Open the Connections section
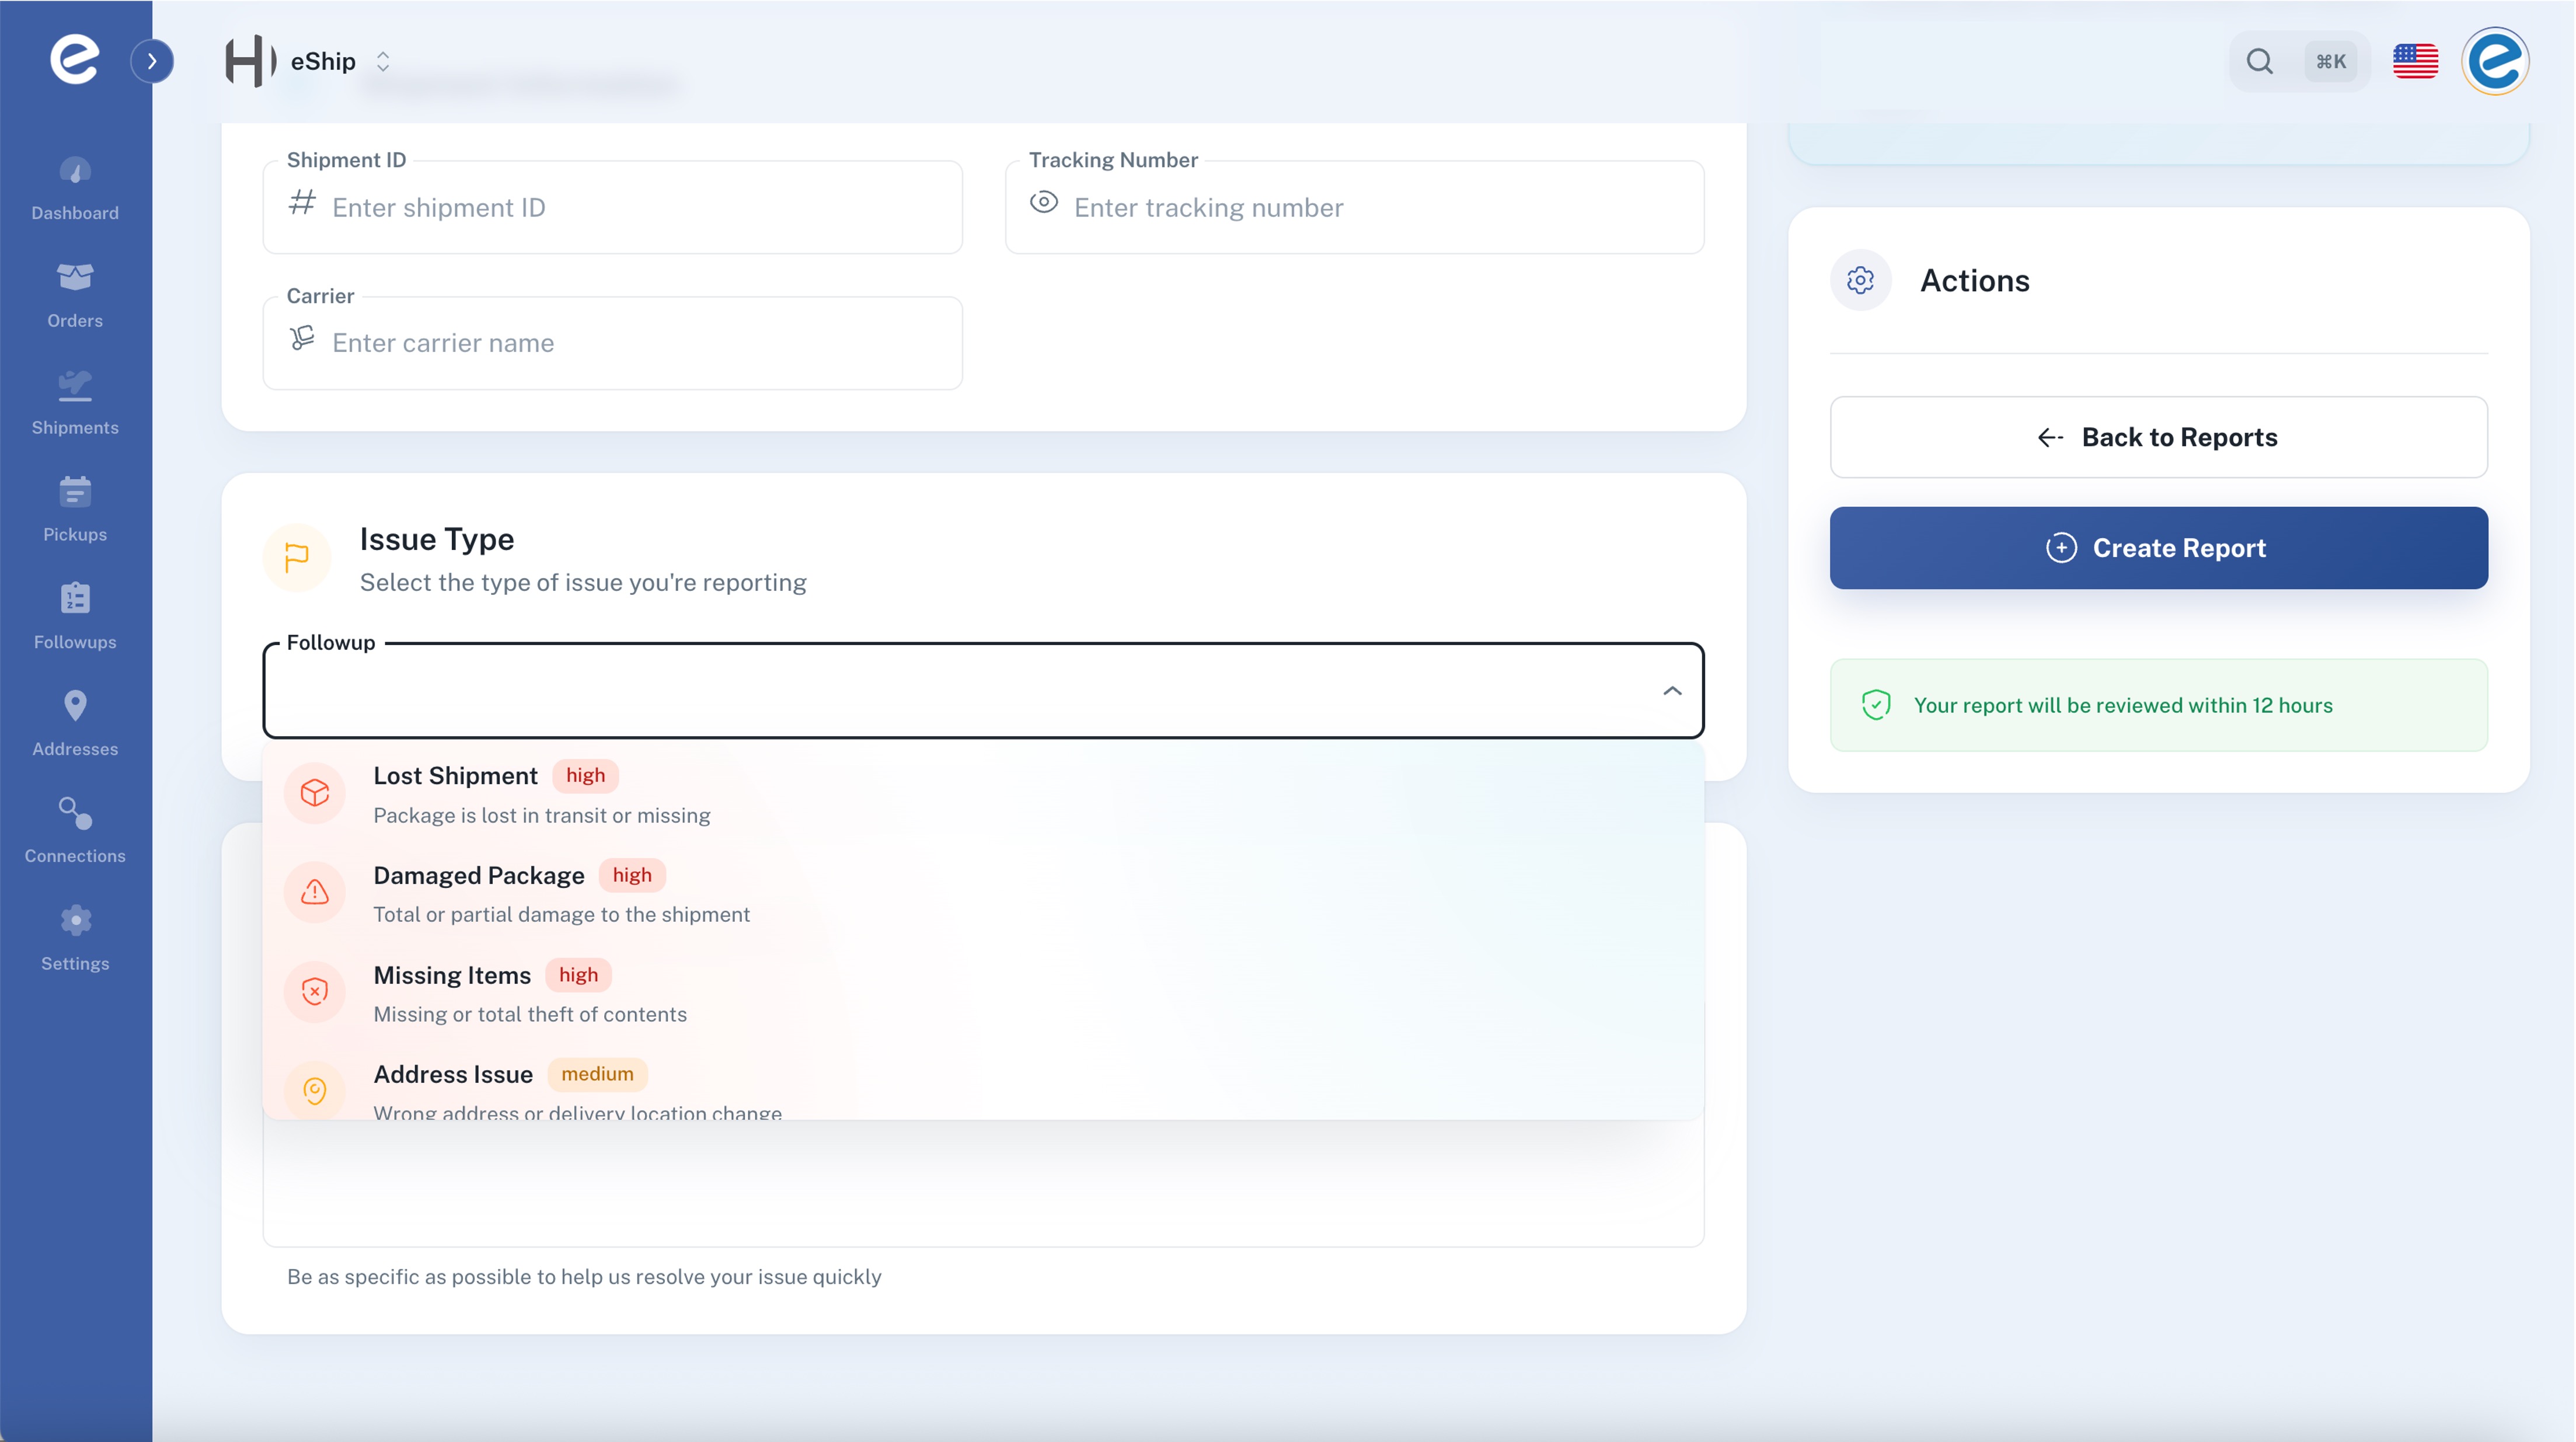Image resolution: width=2576 pixels, height=1442 pixels. coord(75,831)
